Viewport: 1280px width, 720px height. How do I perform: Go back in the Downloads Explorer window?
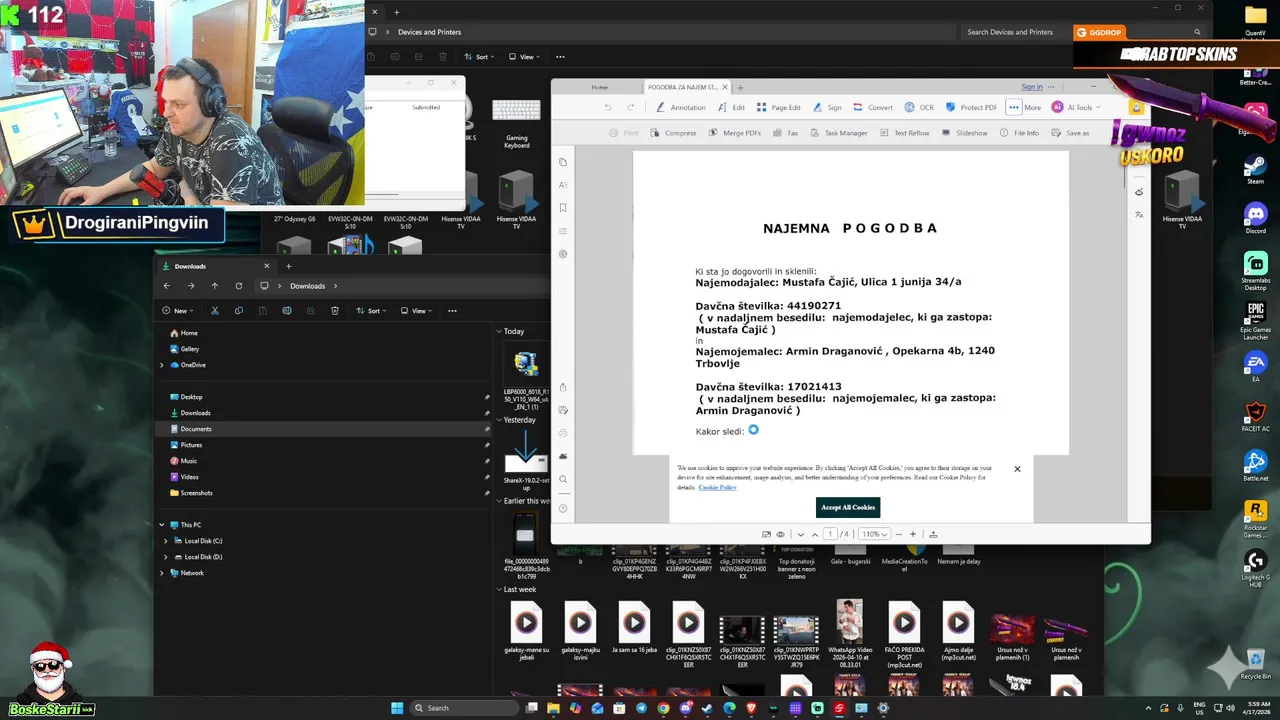(x=167, y=286)
